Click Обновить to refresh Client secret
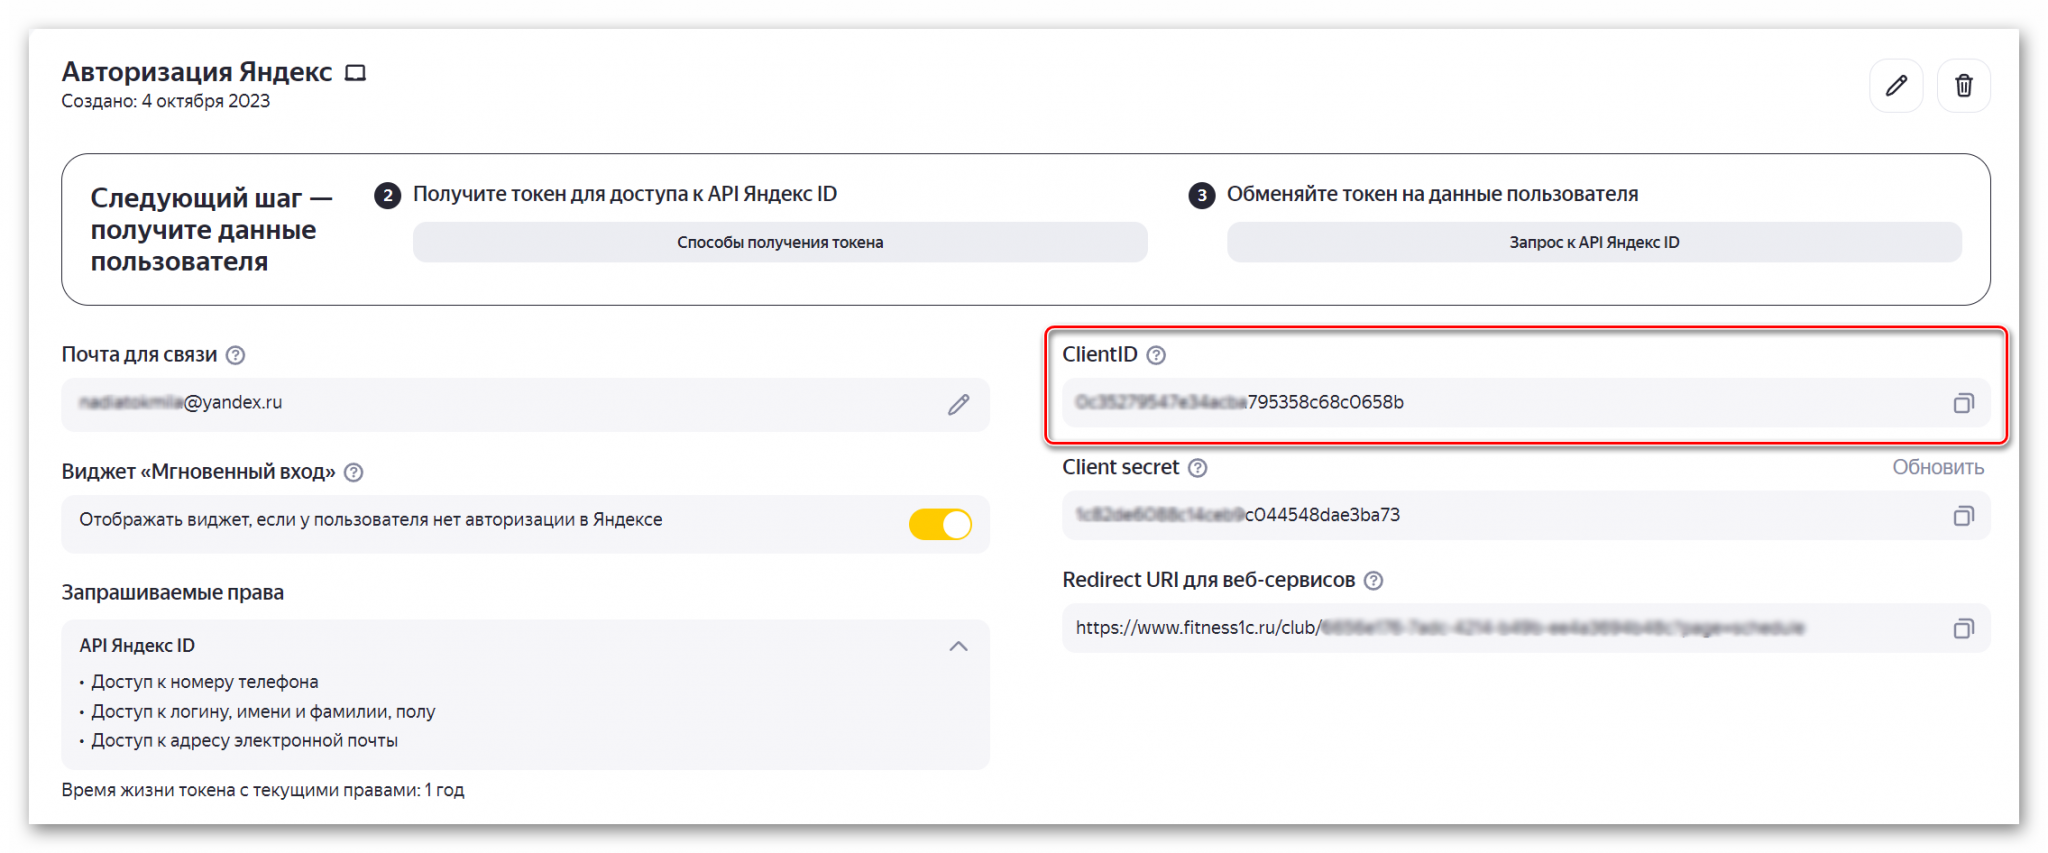 pyautogui.click(x=1938, y=468)
